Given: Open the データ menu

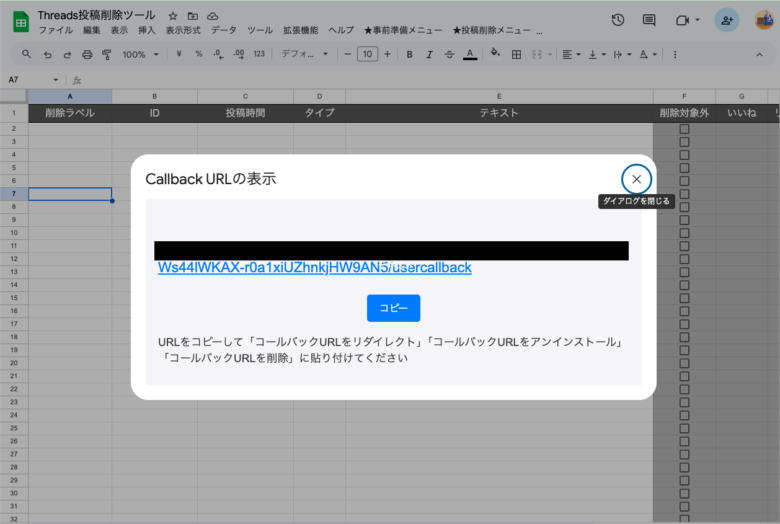Looking at the screenshot, I should [224, 30].
